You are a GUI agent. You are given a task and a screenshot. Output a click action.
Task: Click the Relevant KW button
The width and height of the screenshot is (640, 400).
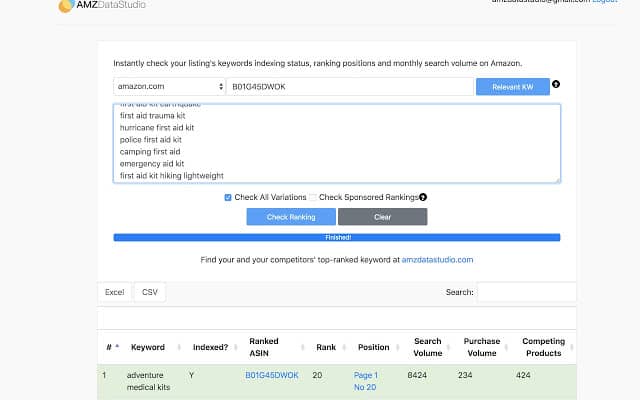click(x=513, y=87)
